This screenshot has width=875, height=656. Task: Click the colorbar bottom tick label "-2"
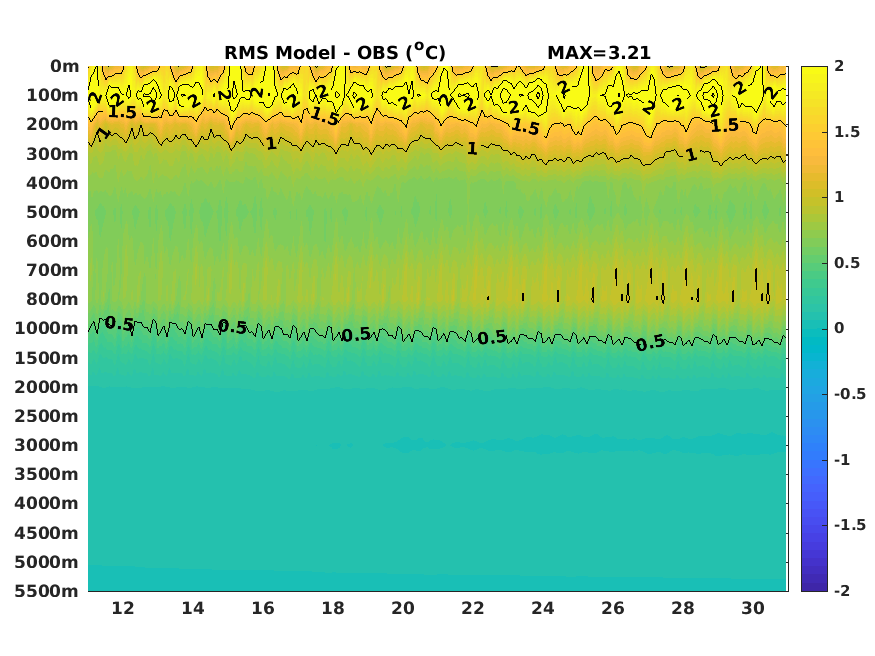842,591
